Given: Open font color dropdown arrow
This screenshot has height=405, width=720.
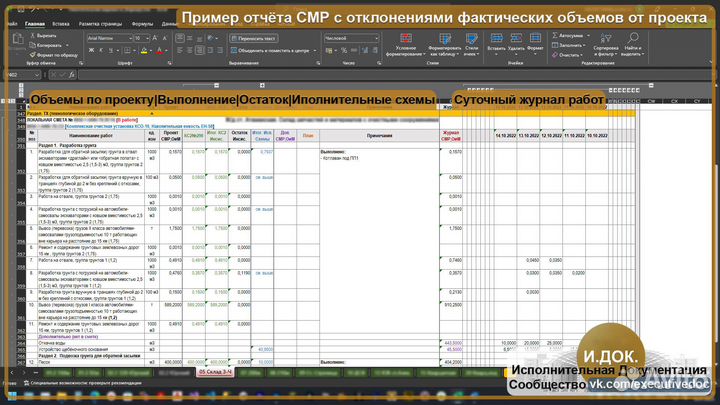Looking at the screenshot, I should (166, 51).
